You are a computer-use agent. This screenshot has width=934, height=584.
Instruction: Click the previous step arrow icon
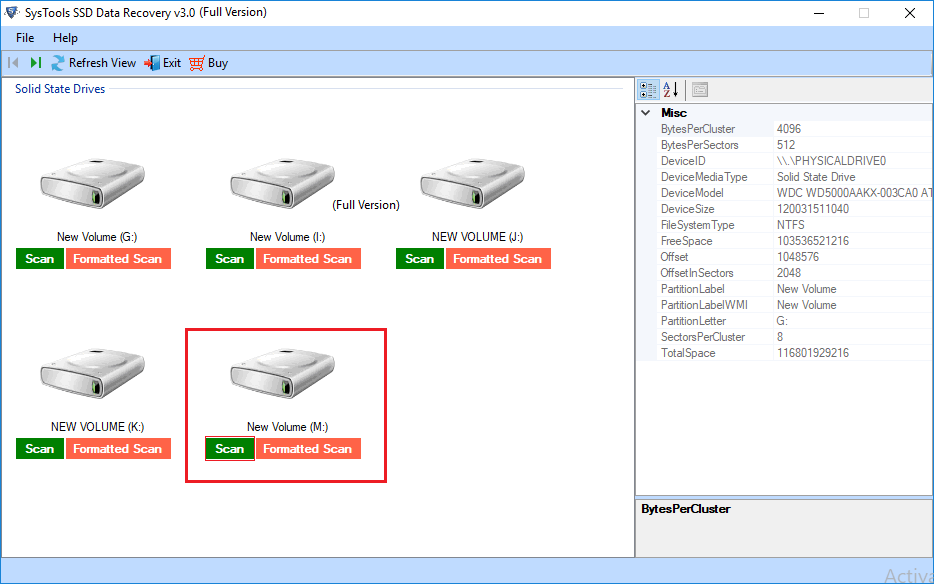tap(13, 63)
